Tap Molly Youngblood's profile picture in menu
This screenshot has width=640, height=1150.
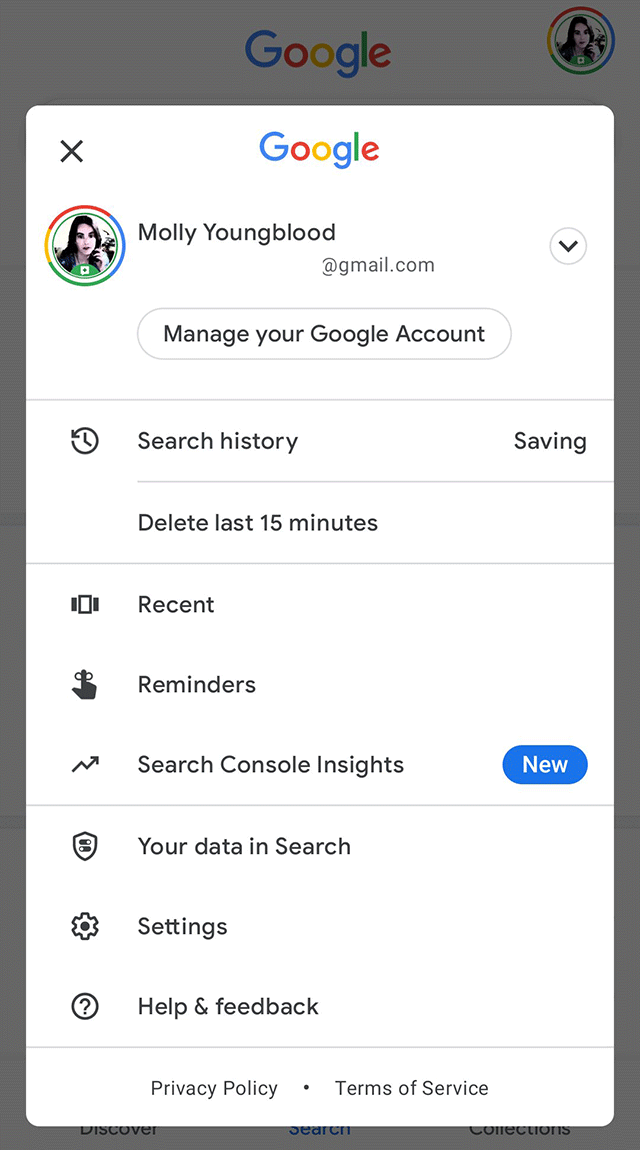(x=85, y=246)
